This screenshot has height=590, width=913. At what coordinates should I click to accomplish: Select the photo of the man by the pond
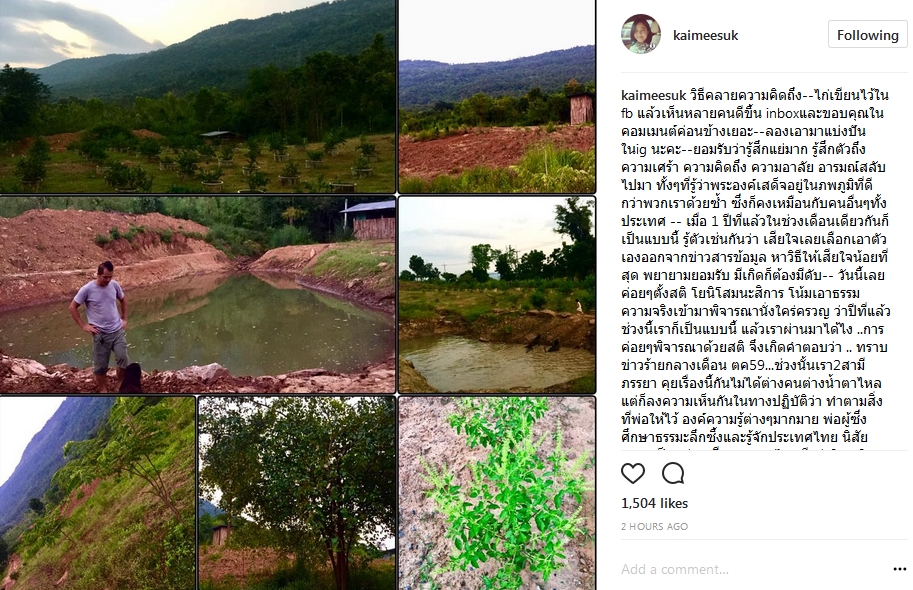pyautogui.click(x=197, y=295)
